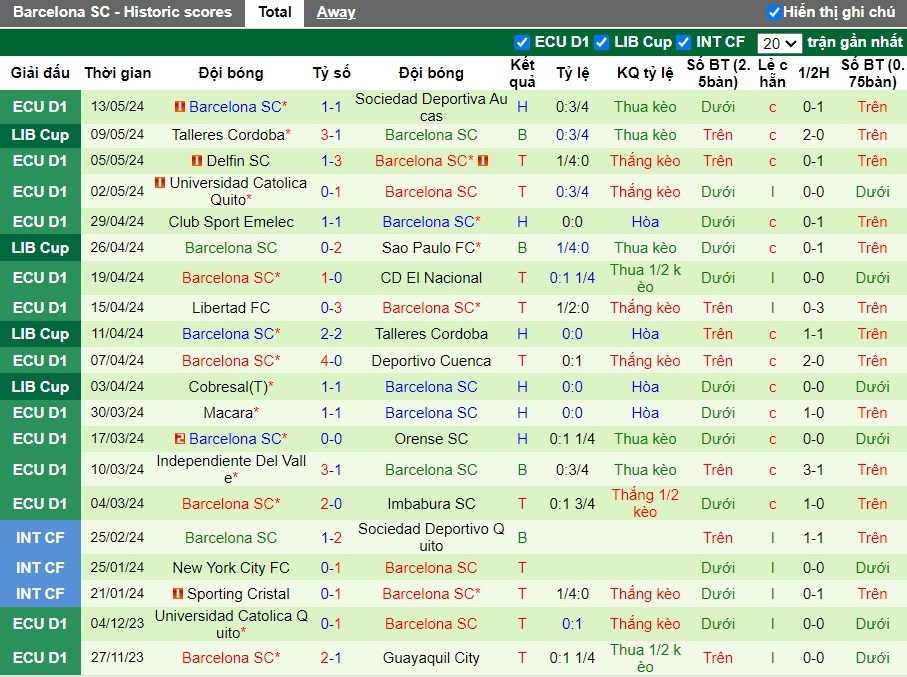
Task: Click the 1/2H column header
Action: [x=813, y=73]
